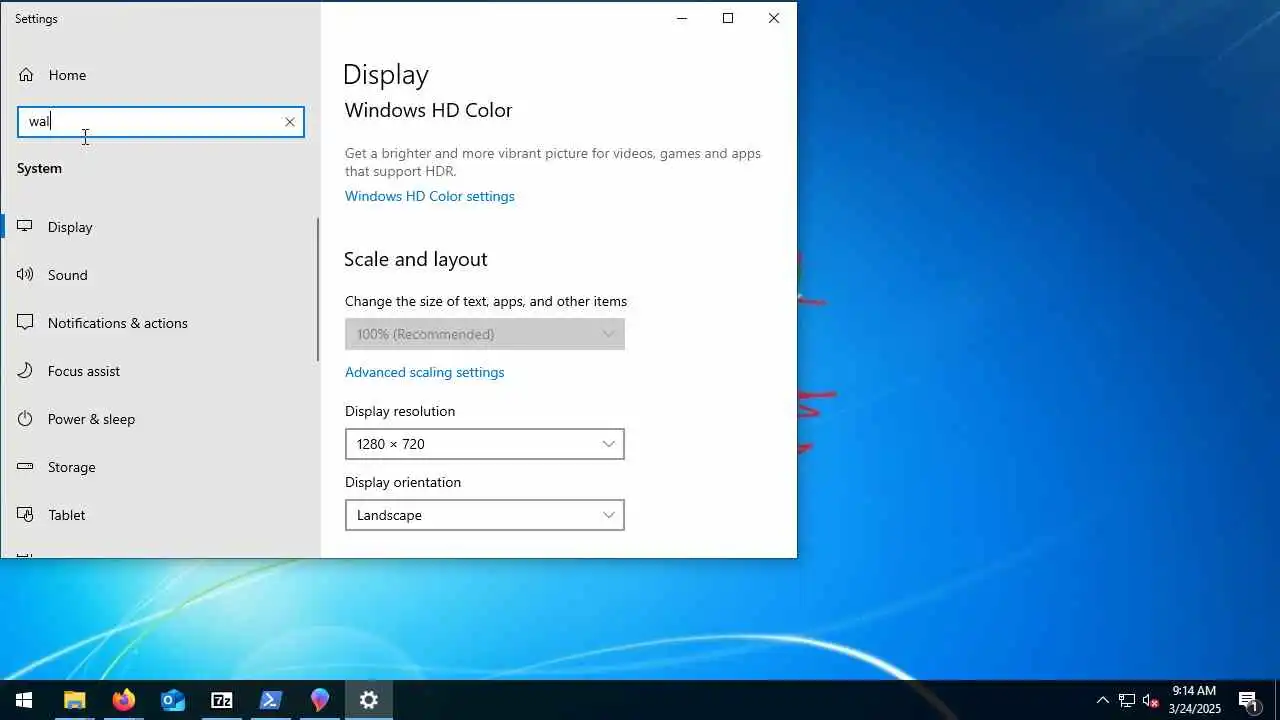Open the Display resolution dropdown
The image size is (1280, 720).
485,444
